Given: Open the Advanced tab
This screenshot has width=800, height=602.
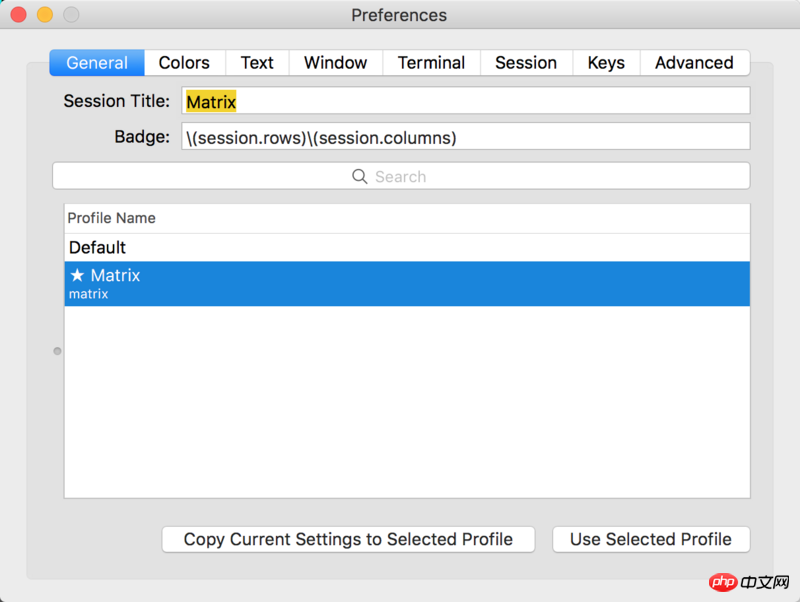Looking at the screenshot, I should 694,63.
